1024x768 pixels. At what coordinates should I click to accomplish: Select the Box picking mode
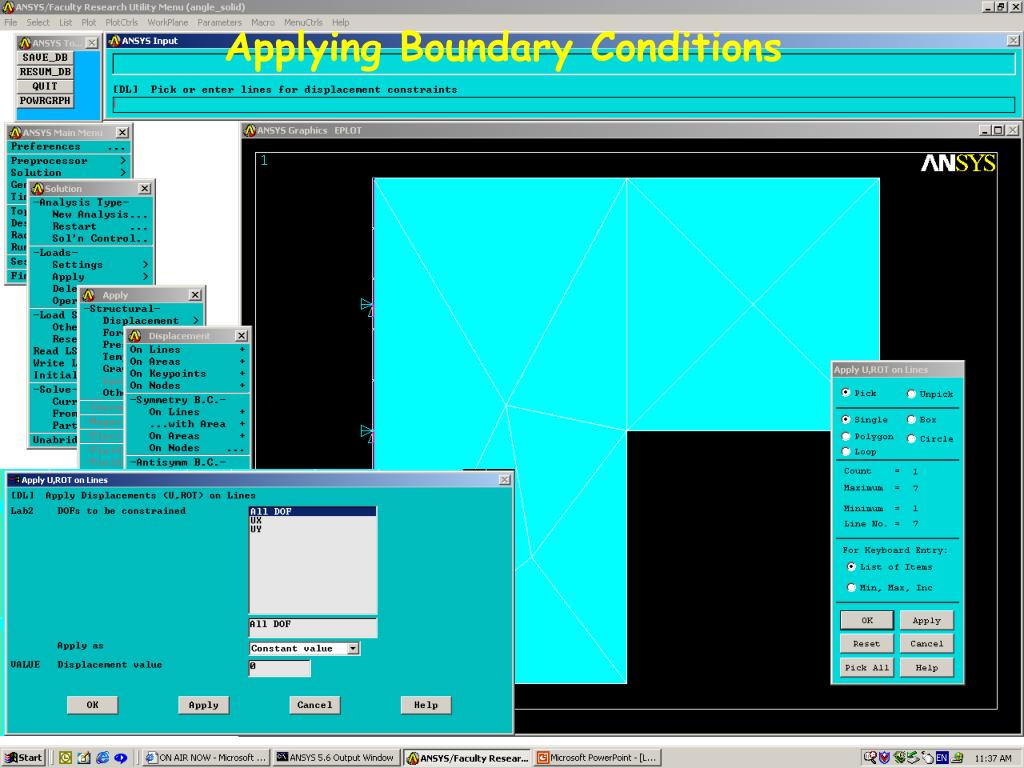coord(911,419)
